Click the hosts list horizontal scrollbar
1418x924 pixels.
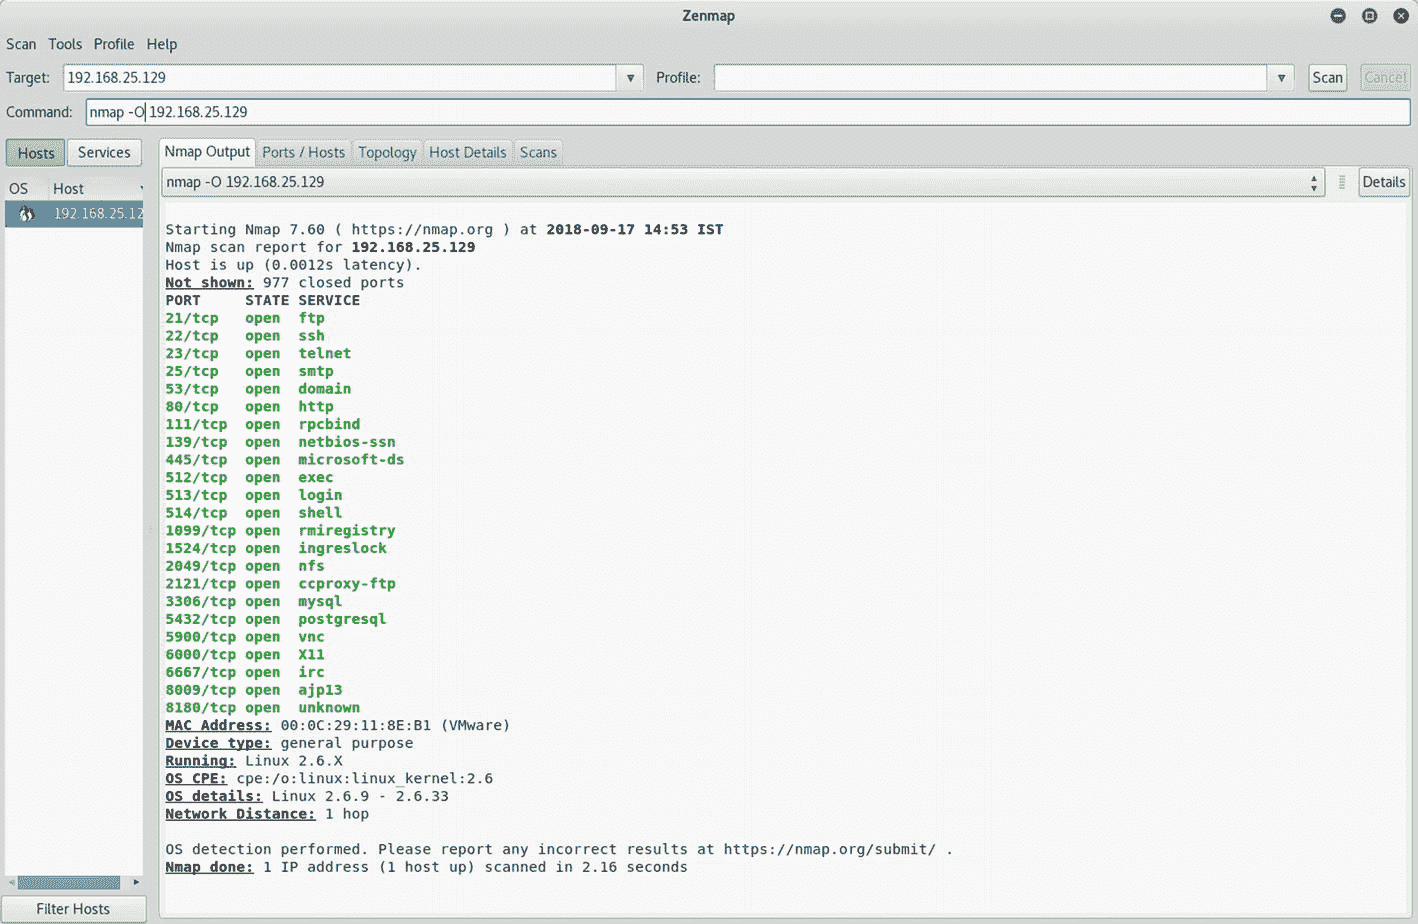[x=69, y=882]
